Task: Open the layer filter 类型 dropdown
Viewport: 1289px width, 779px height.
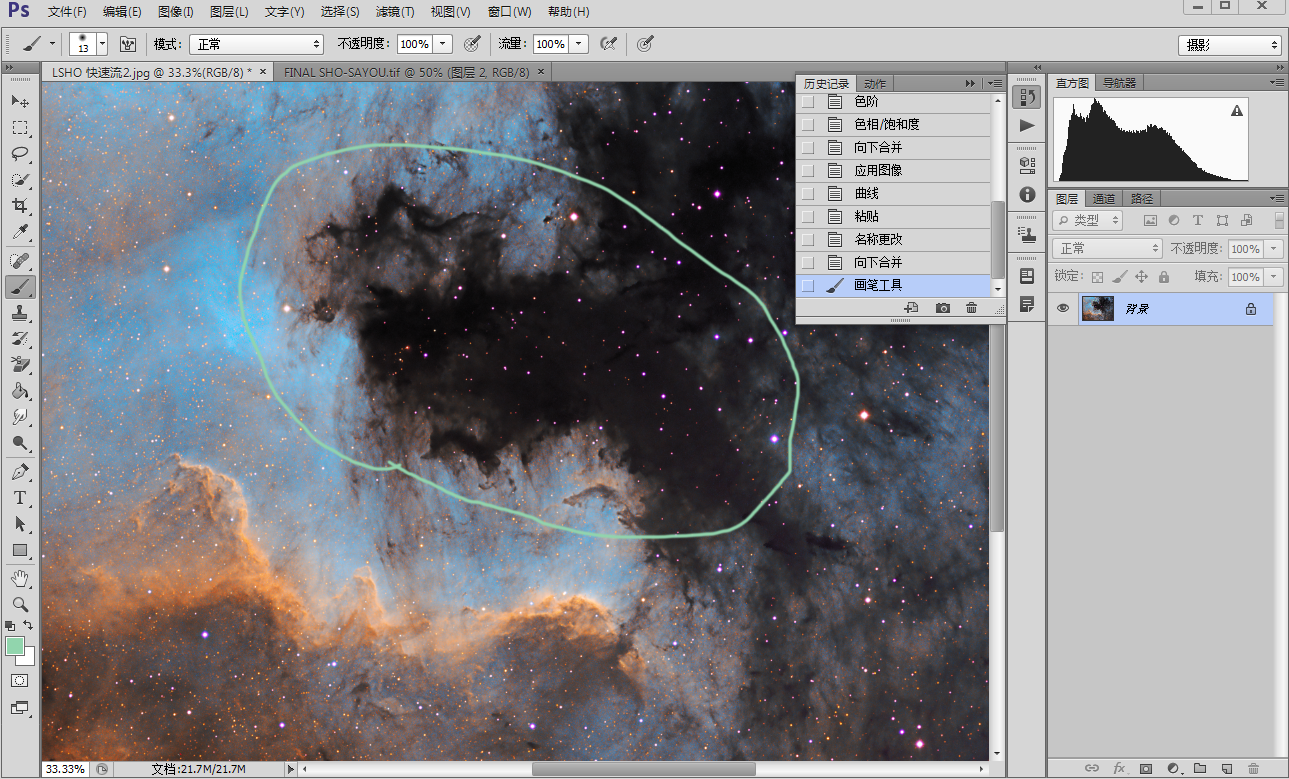Action: tap(1088, 220)
